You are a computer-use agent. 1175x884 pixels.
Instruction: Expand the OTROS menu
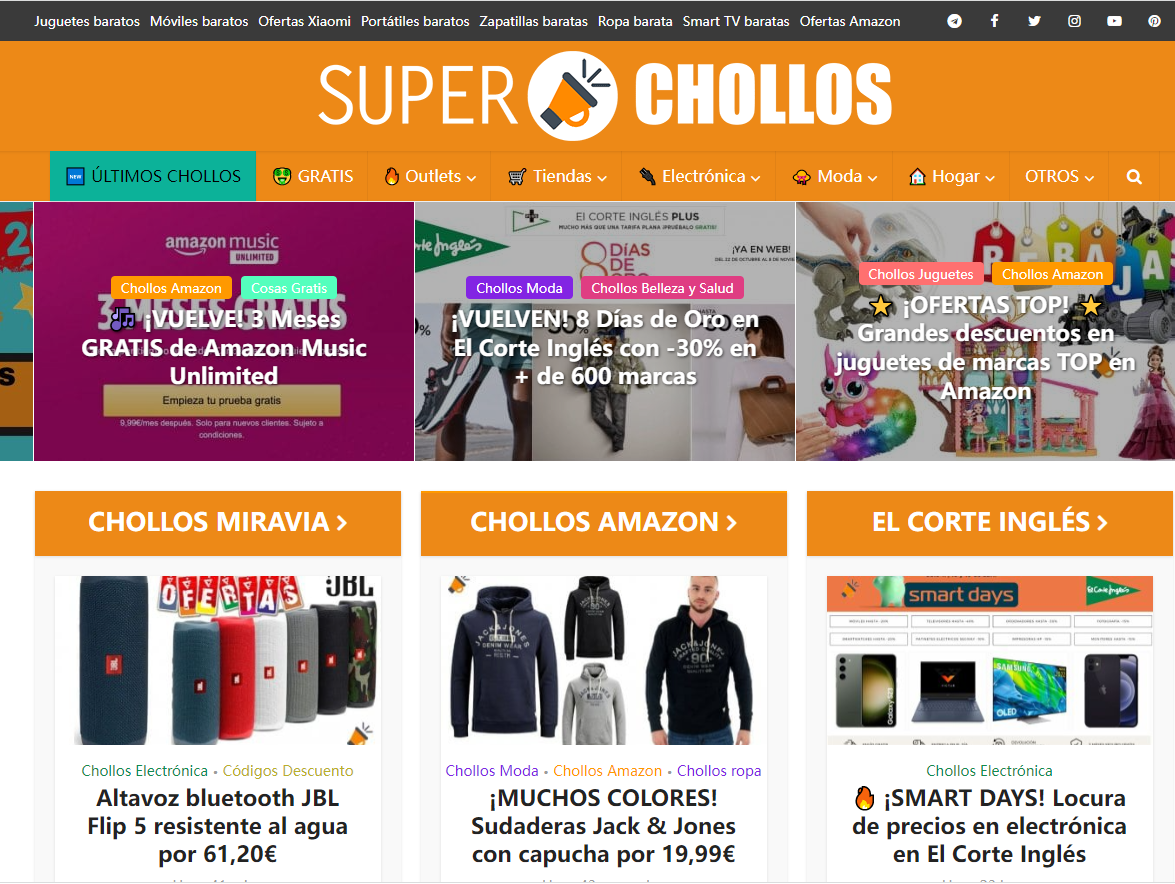[1060, 176]
